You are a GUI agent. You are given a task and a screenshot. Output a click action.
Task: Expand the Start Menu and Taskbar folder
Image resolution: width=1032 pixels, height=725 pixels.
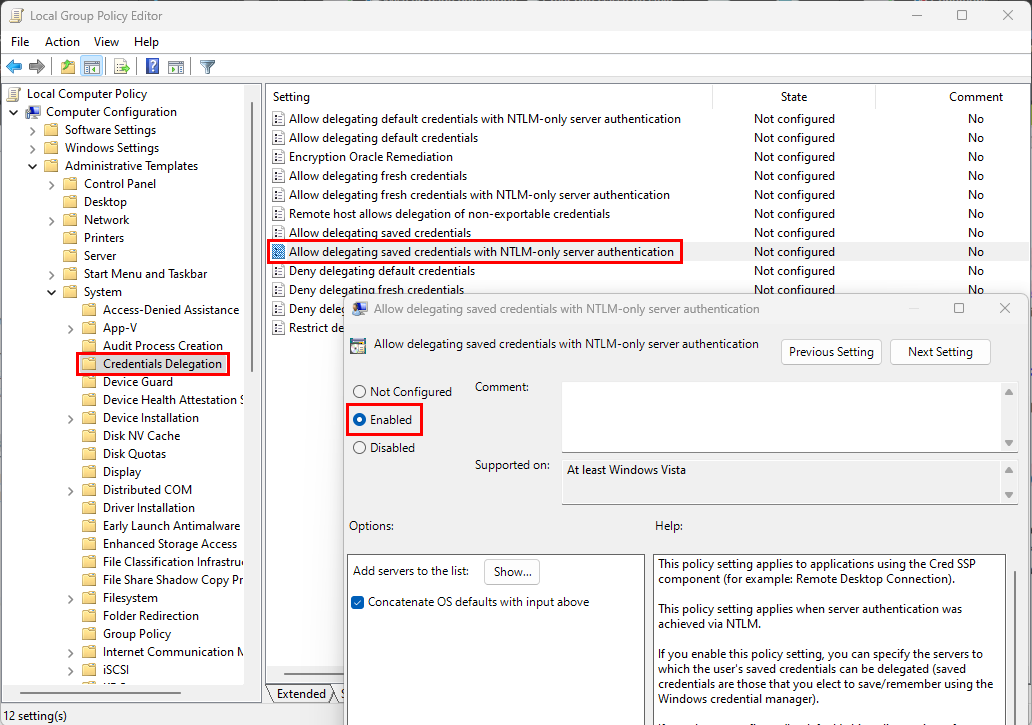pyautogui.click(x=51, y=275)
